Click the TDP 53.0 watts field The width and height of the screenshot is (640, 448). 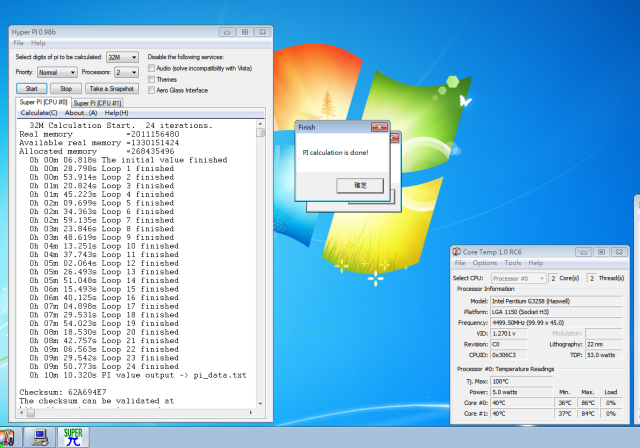pos(604,355)
